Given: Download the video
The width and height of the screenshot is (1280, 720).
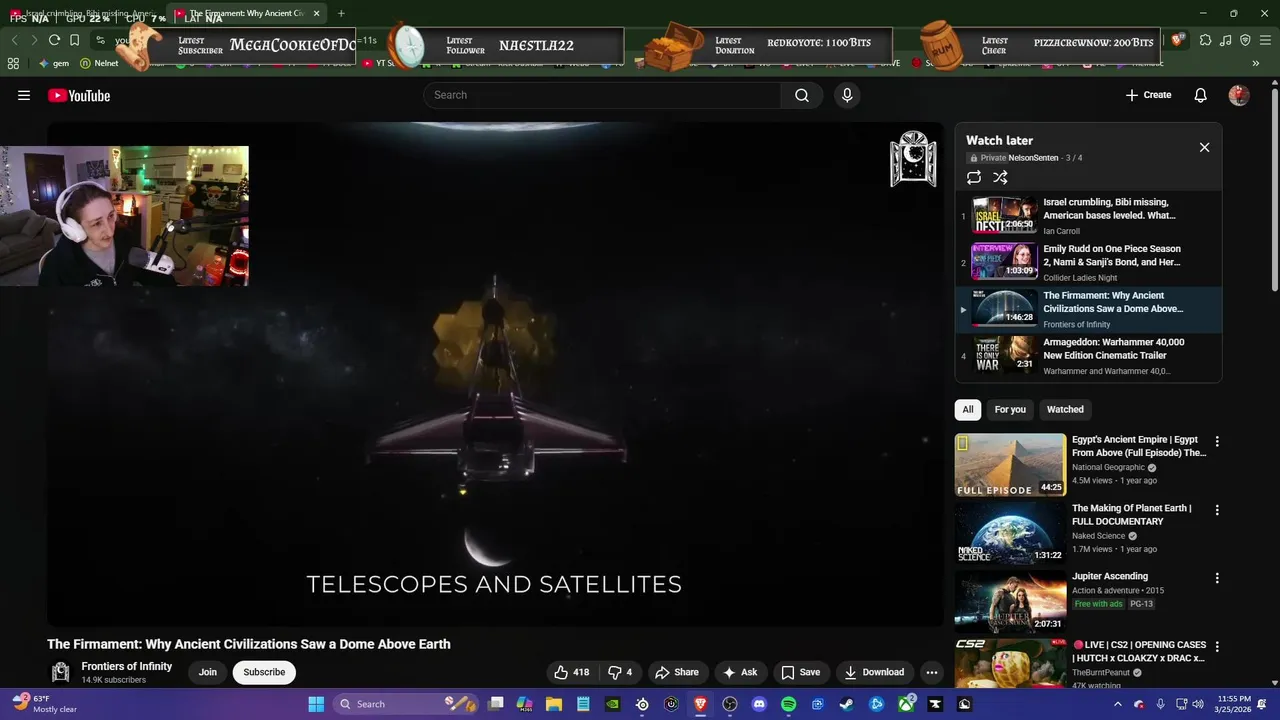Looking at the screenshot, I should point(874,672).
